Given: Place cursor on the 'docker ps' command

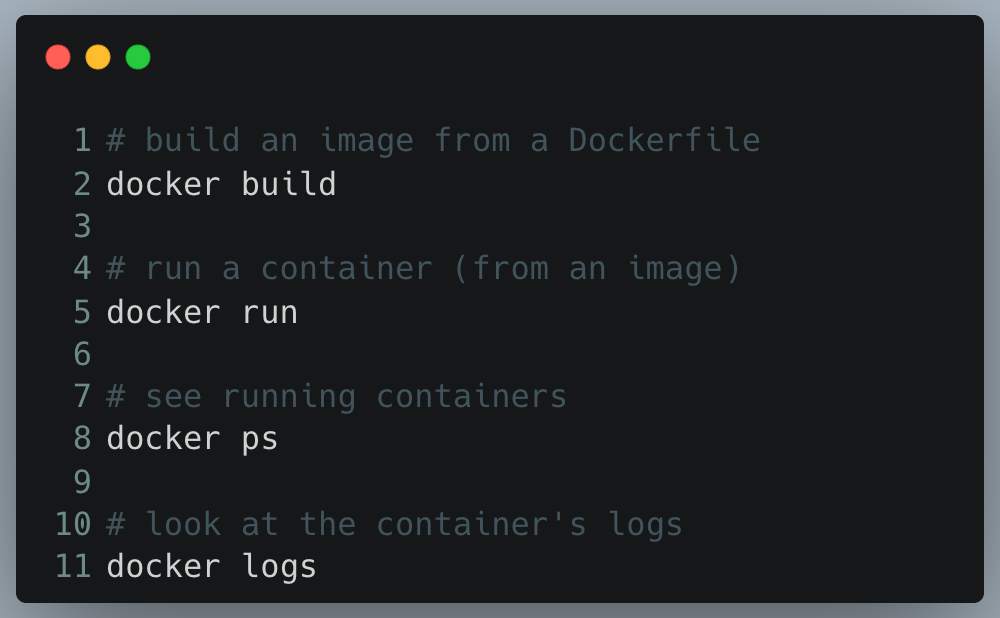Looking at the screenshot, I should (192, 439).
